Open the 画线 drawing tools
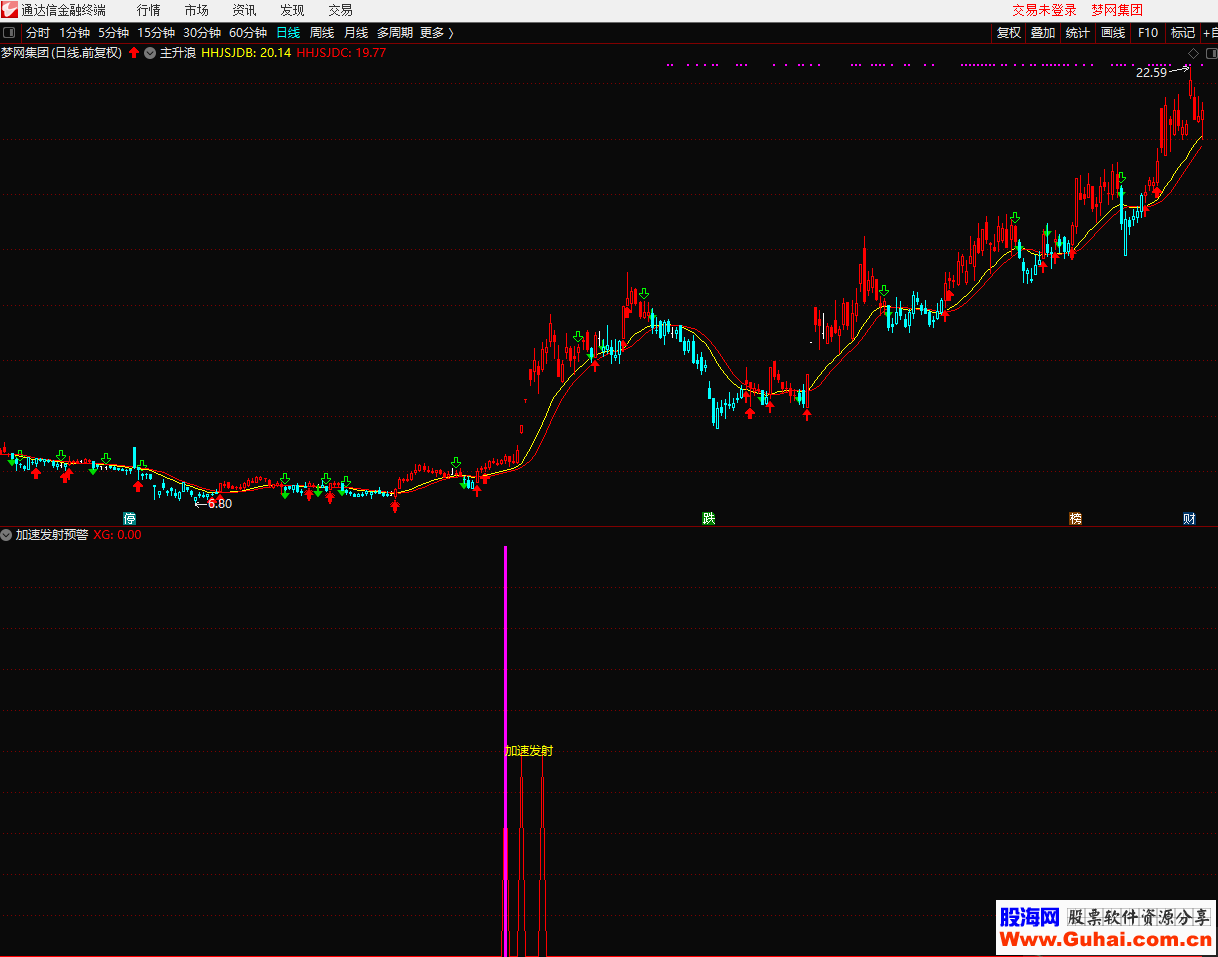The width and height of the screenshot is (1218, 957). point(1113,33)
